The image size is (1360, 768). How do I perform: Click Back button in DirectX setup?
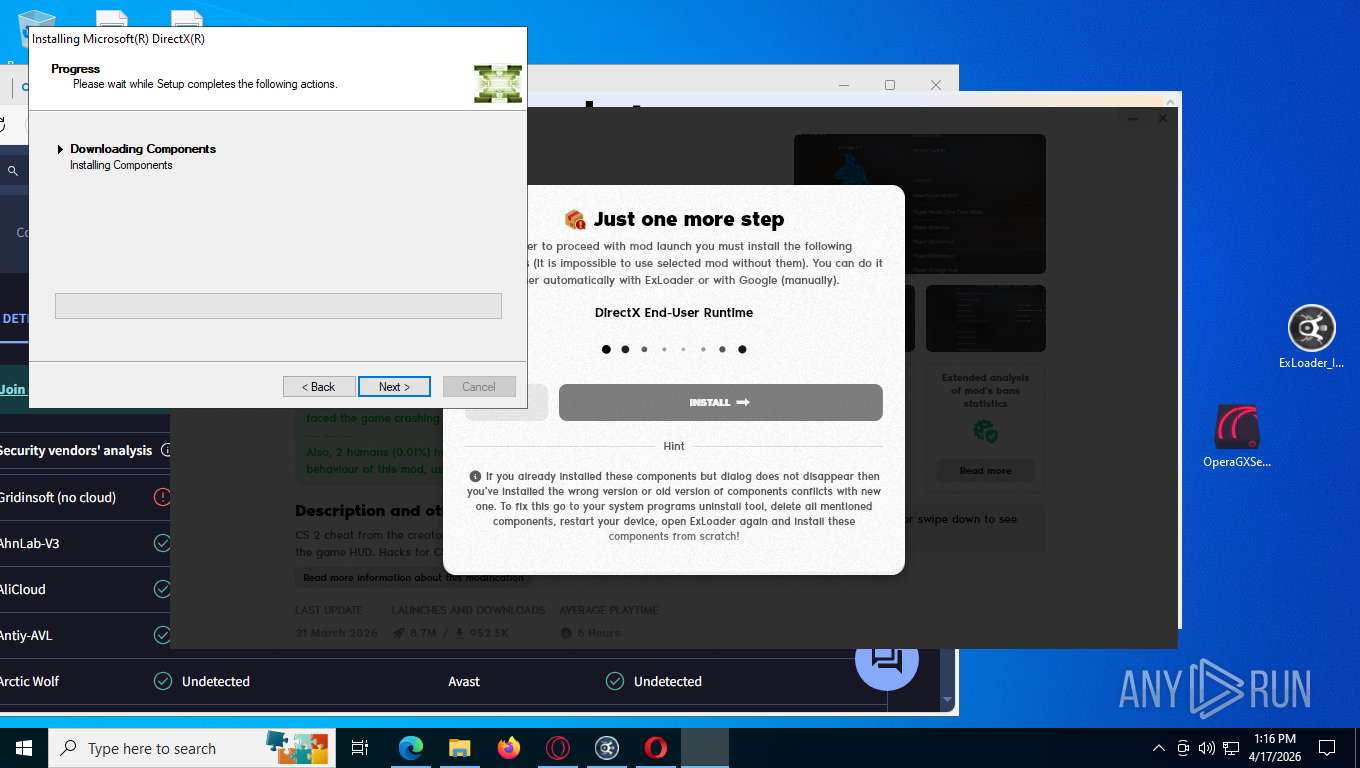[319, 387]
